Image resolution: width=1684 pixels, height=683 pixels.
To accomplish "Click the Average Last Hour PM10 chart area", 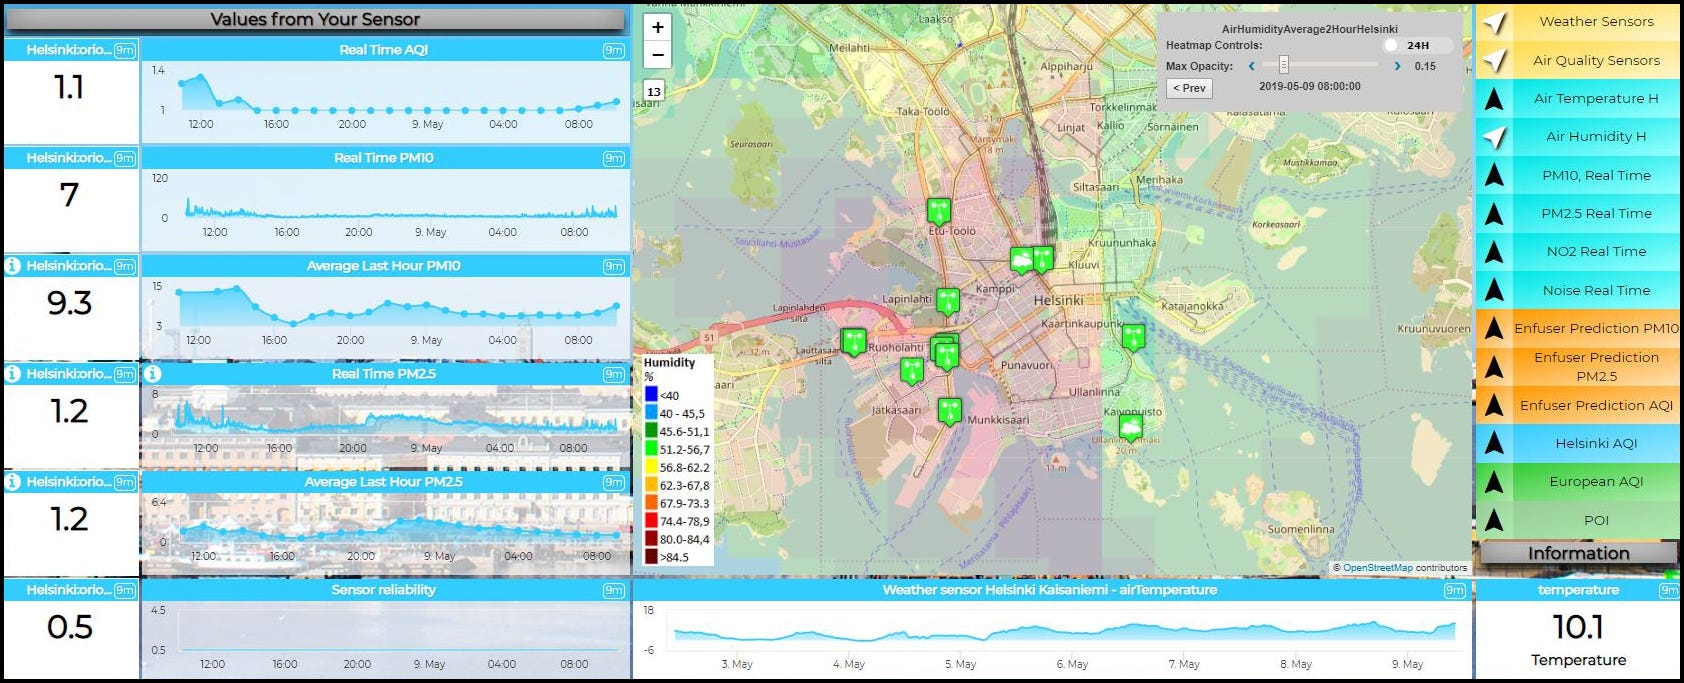I will coord(386,316).
